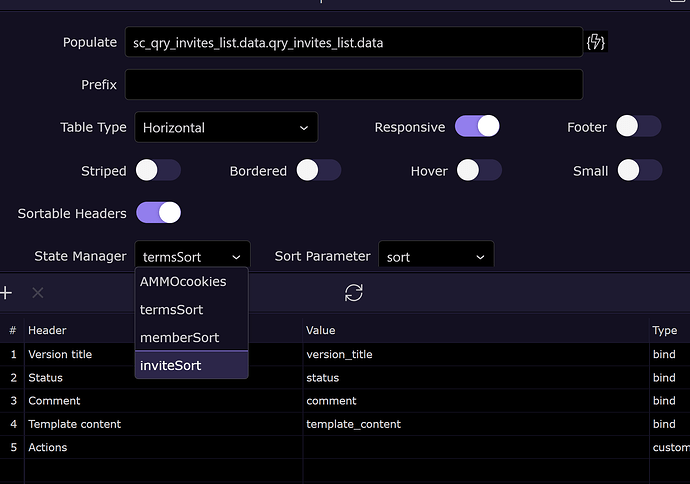Click bind type in the Comment row
Viewport: 690px width, 484px height.
tap(670, 401)
